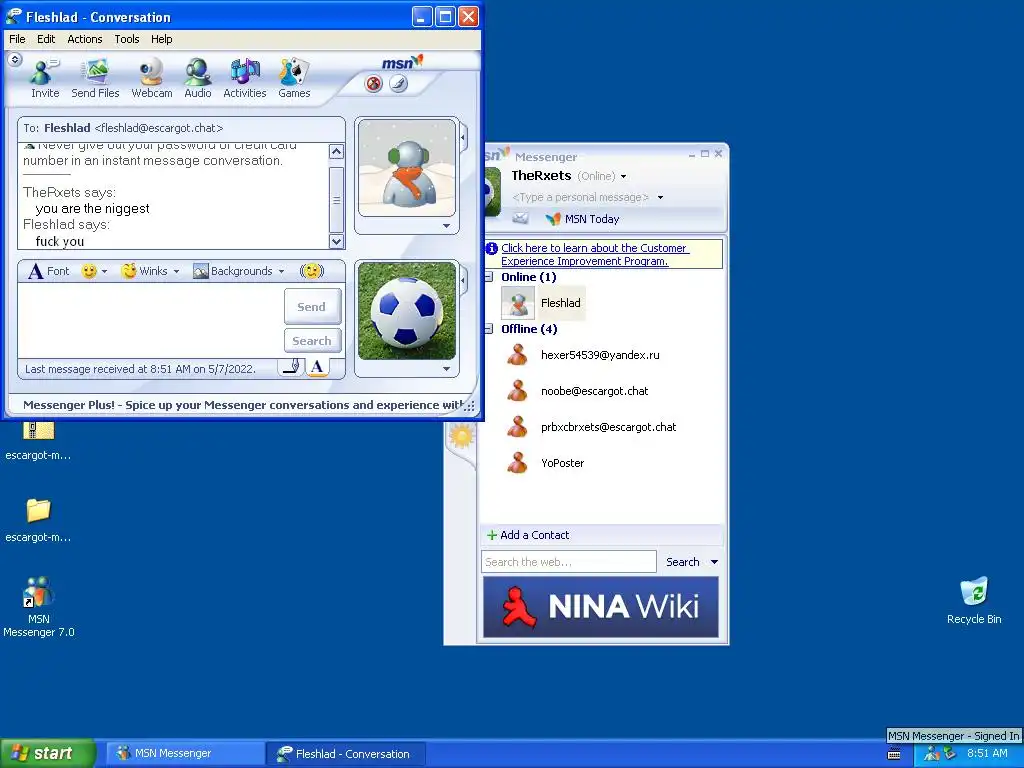The height and width of the screenshot is (768, 1024).
Task: Open the Tools menu
Action: pos(127,39)
